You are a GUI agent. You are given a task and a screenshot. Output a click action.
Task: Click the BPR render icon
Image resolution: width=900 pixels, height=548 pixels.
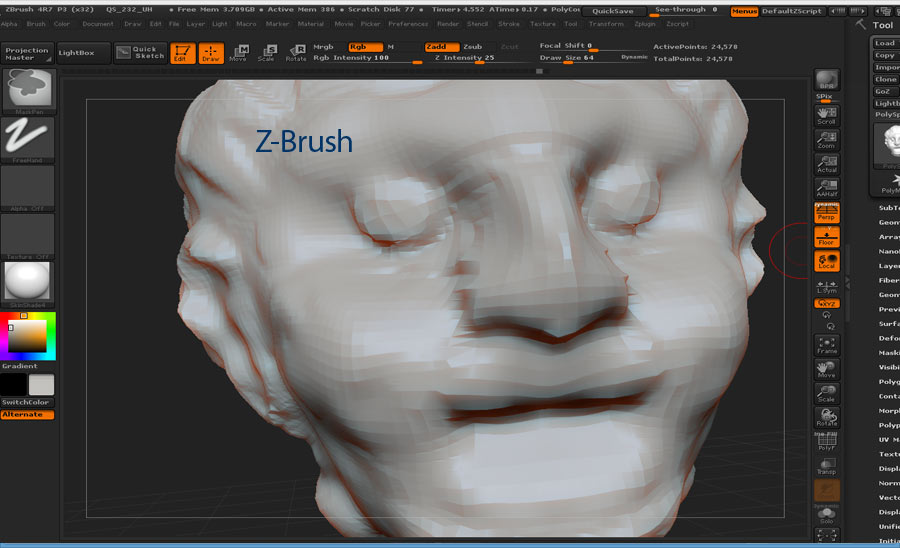click(x=826, y=81)
